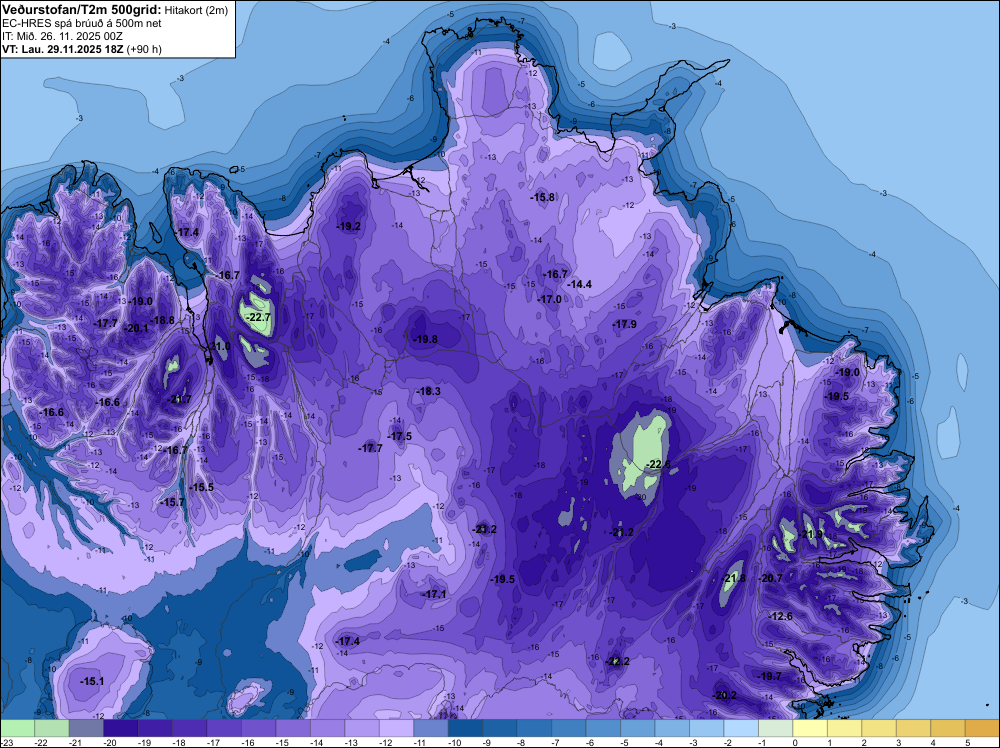1000x748 pixels.
Task: Click the gray-blue legend swatch between -21 and -20
Action: pyautogui.click(x=86, y=728)
